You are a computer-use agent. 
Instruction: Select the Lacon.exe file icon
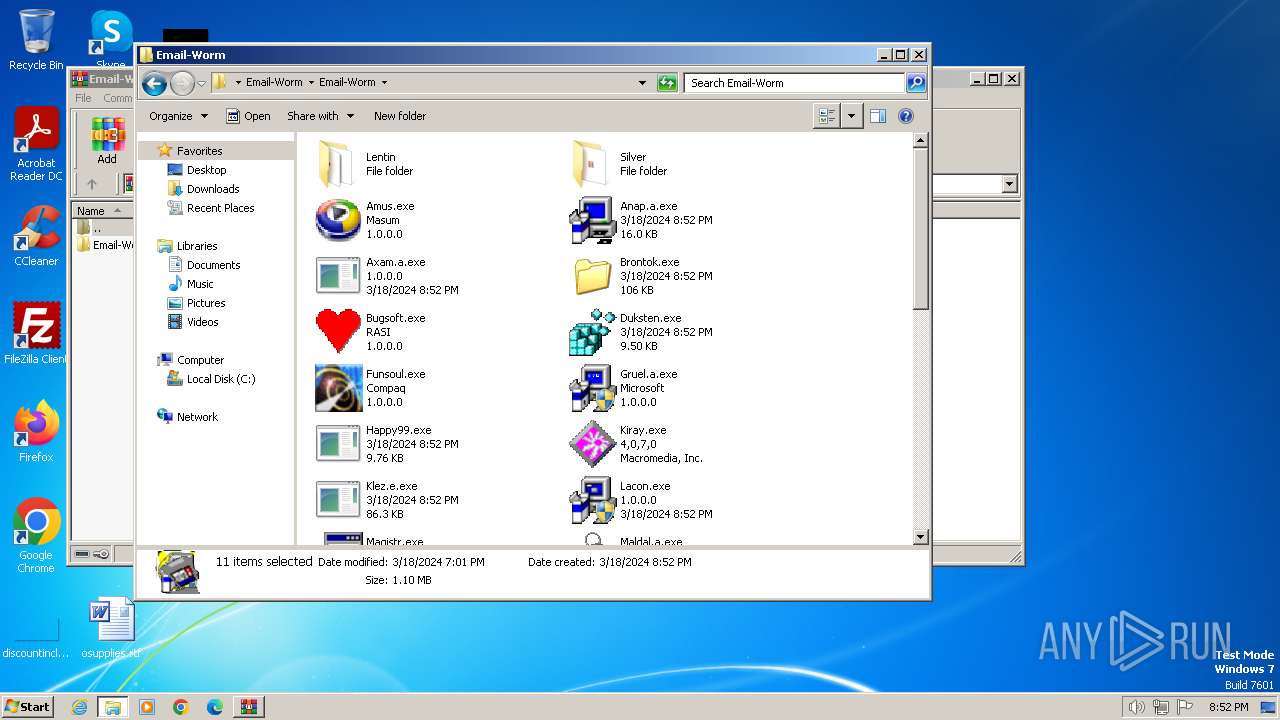592,500
